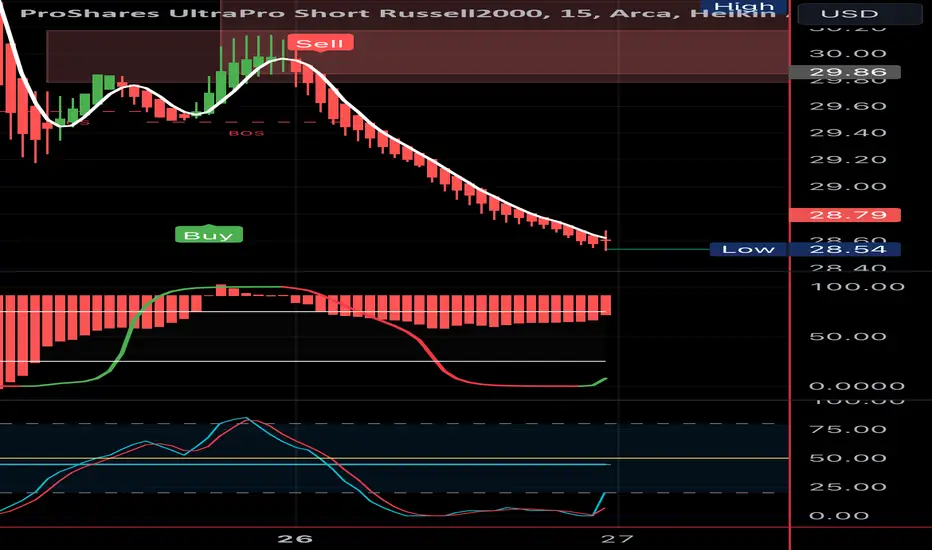Click the 29.40 price axis value
This screenshot has width=932, height=550.
[x=848, y=133]
